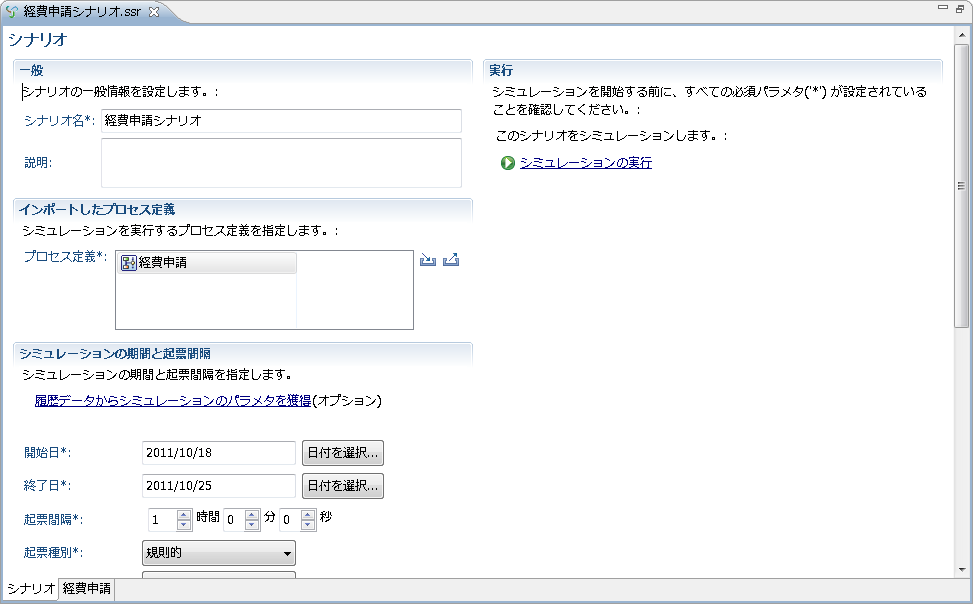Maximize the editor pane

pyautogui.click(x=960, y=8)
